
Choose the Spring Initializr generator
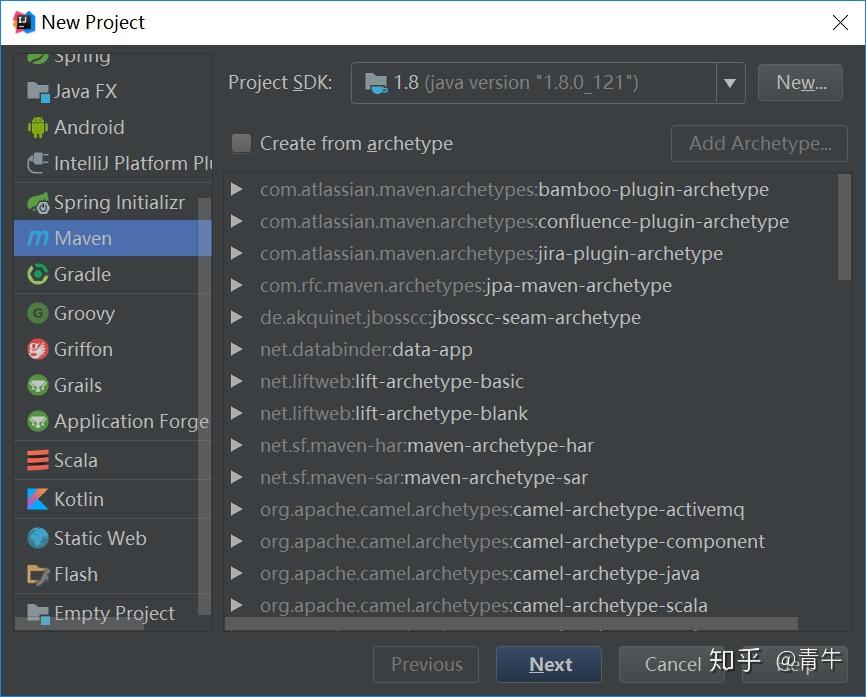point(110,202)
